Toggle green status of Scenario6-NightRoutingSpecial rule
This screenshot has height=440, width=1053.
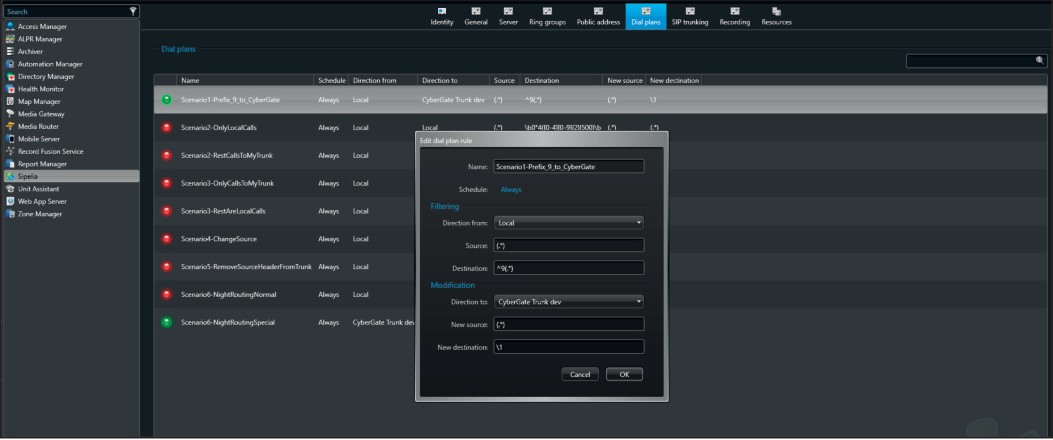coord(166,322)
